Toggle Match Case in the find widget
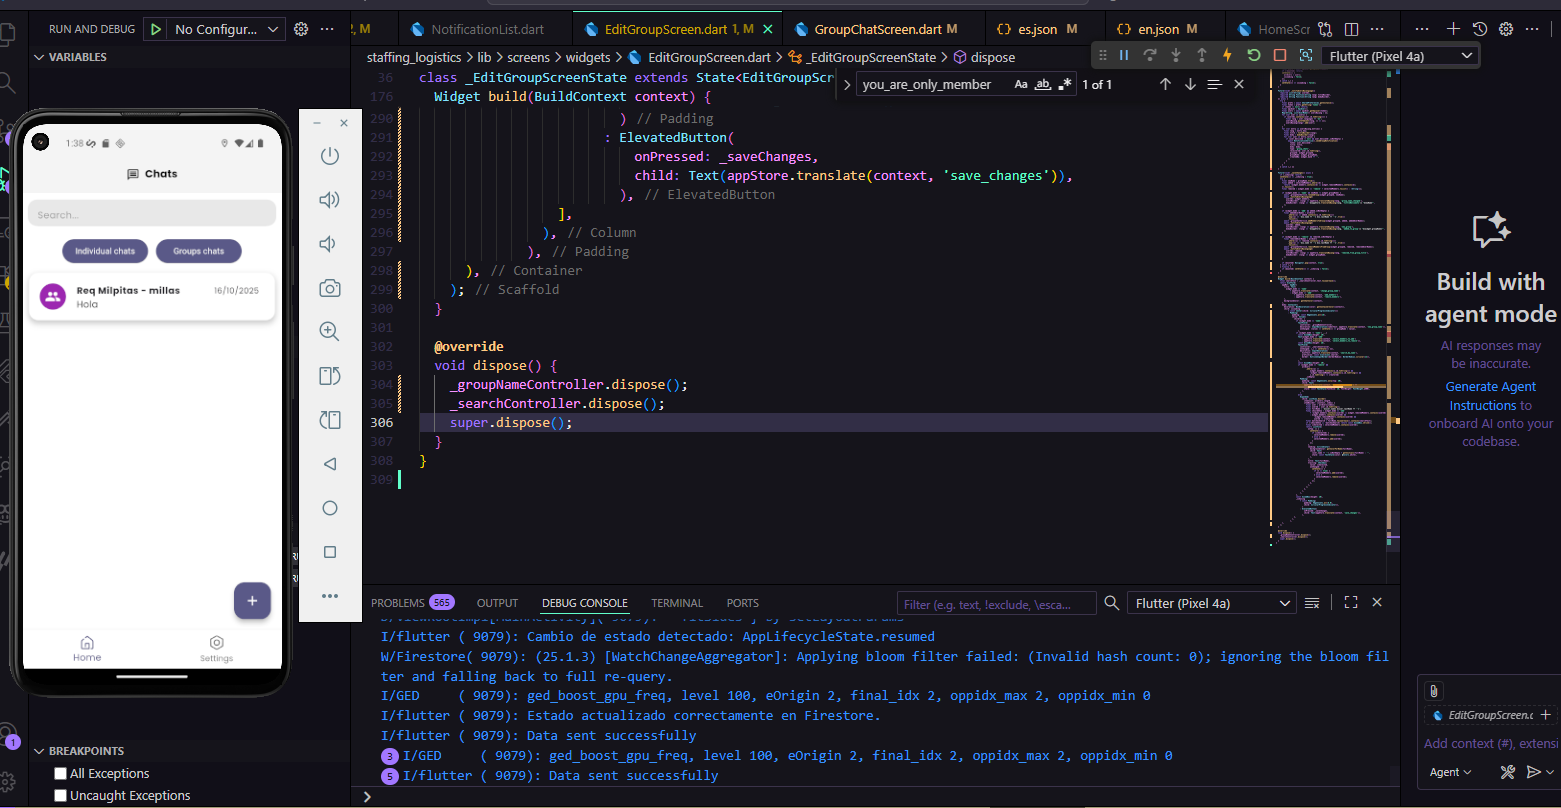Image resolution: width=1561 pixels, height=808 pixels. 1020,85
